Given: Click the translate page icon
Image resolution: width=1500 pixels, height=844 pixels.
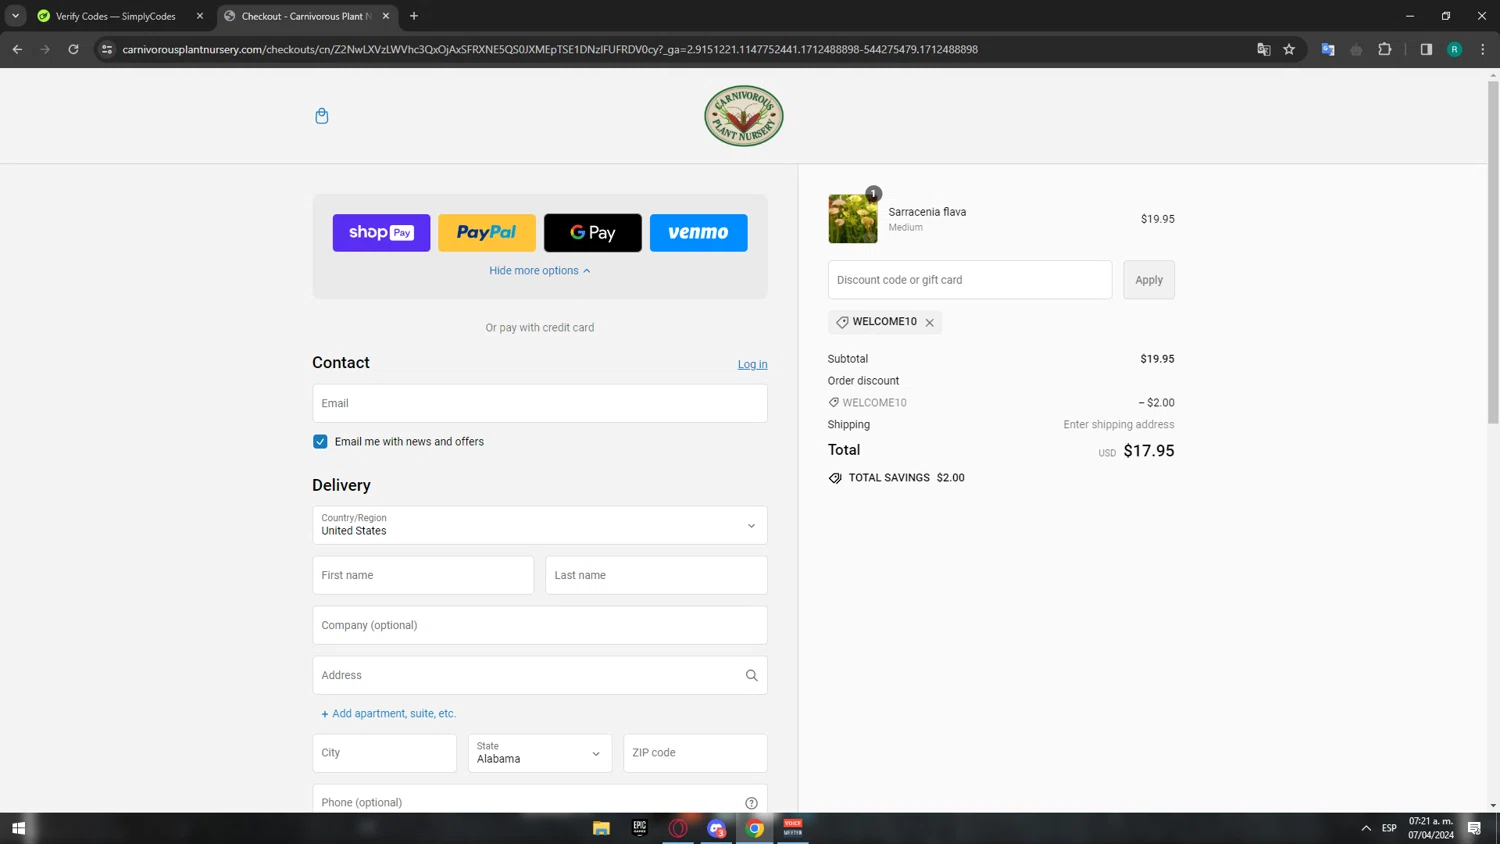Looking at the screenshot, I should (1263, 49).
